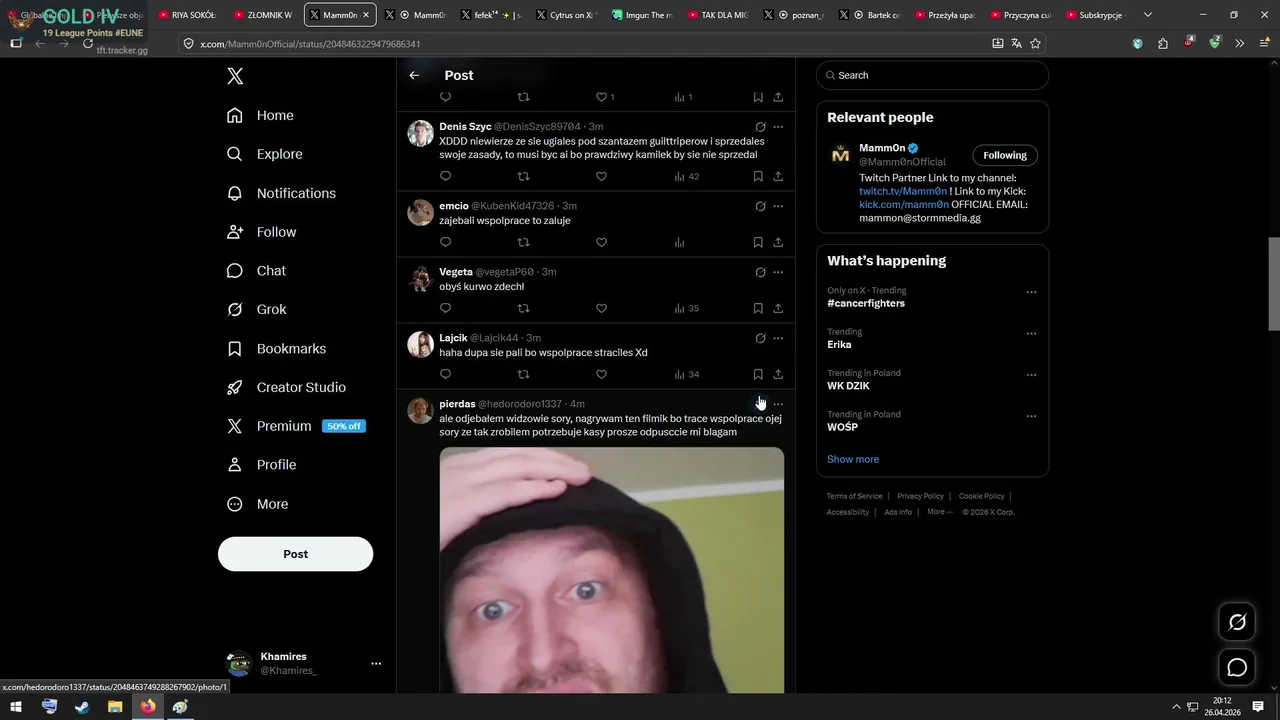Open Steam from the Windows taskbar
Viewport: 1280px width, 720px height.
coord(82,706)
